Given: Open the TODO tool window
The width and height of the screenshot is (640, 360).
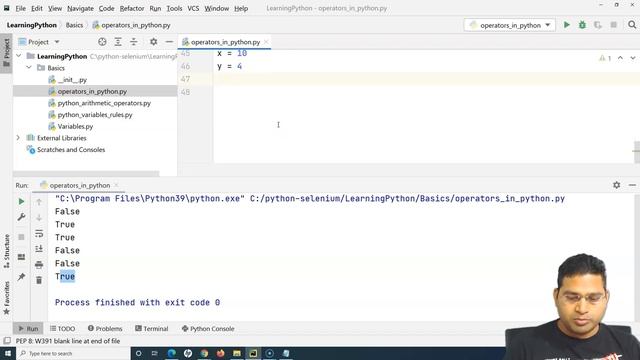Looking at the screenshot, I should click(62, 329).
